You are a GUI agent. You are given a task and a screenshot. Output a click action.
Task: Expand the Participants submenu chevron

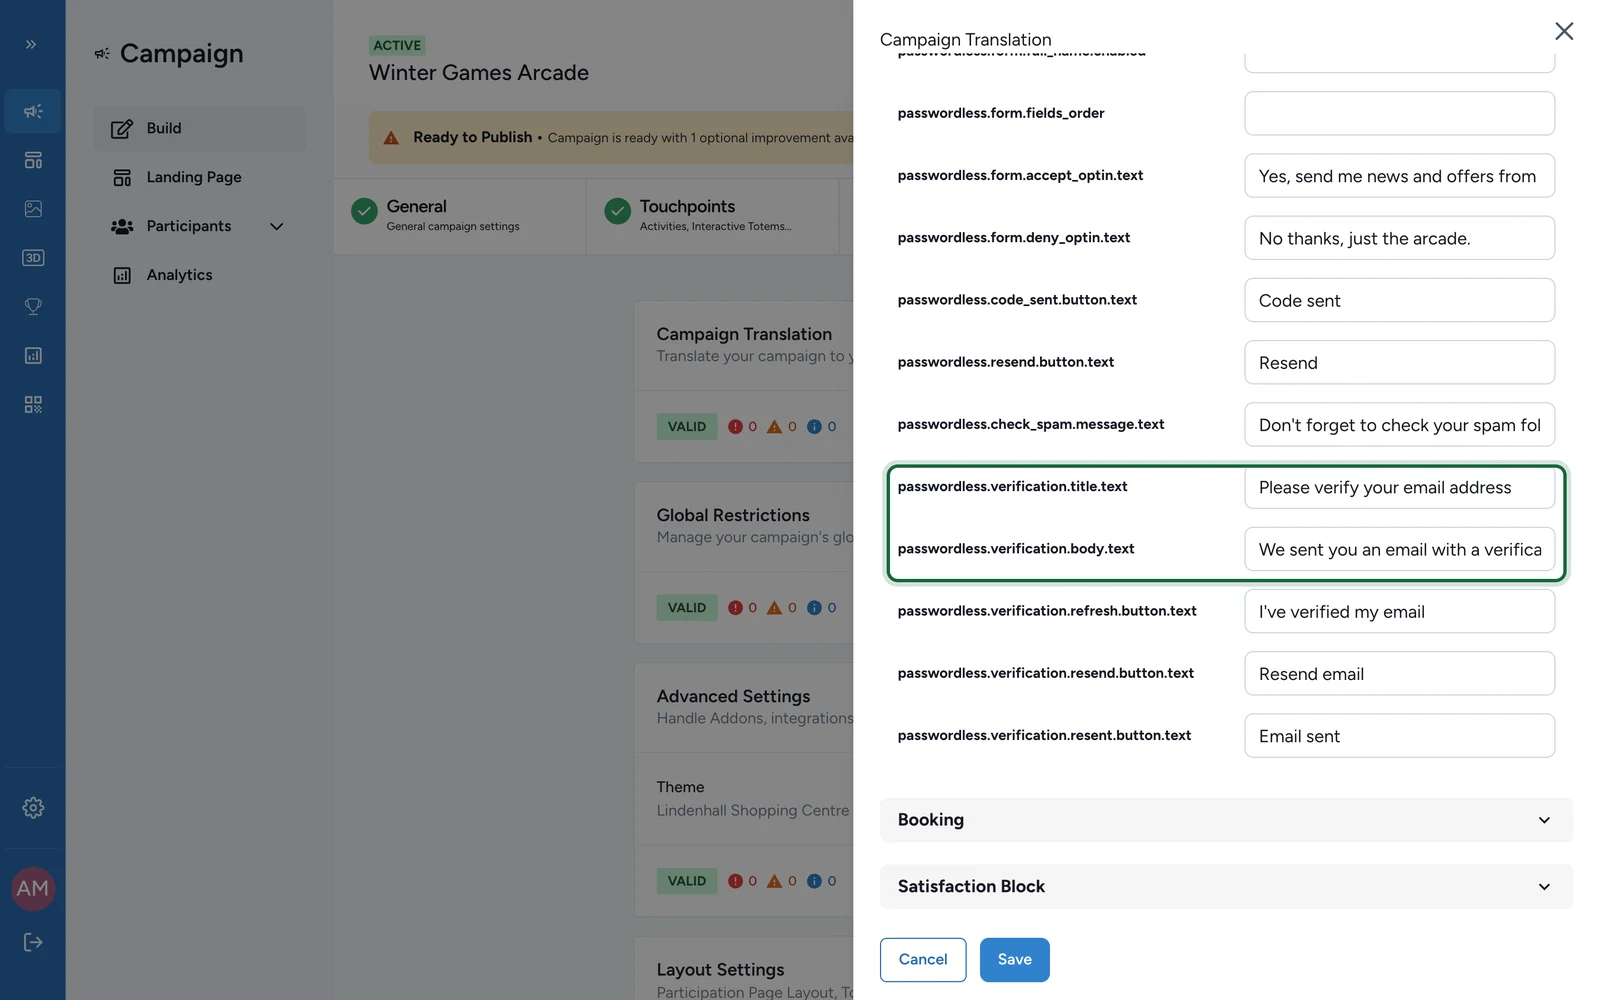[277, 227]
